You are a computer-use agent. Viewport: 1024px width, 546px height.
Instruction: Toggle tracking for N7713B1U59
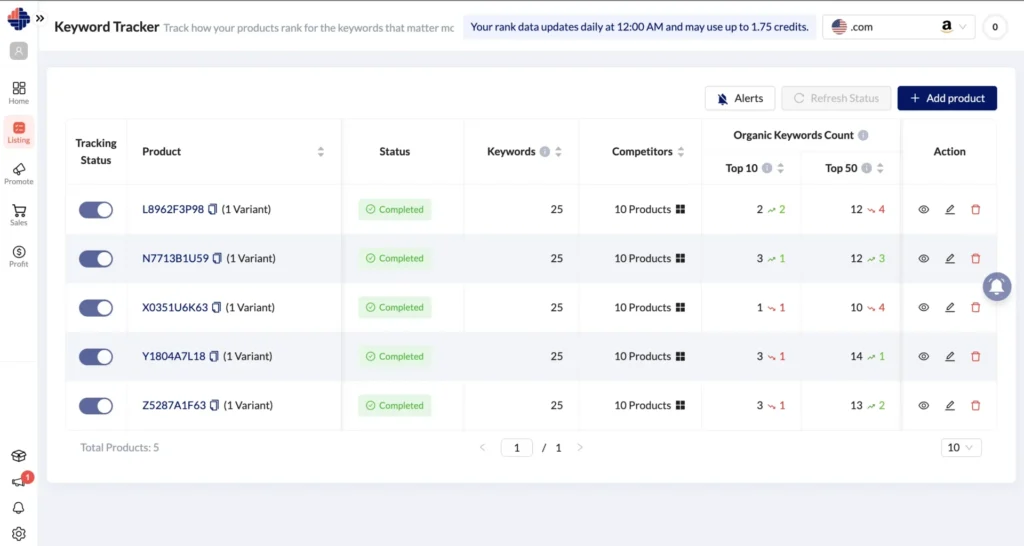click(x=96, y=259)
